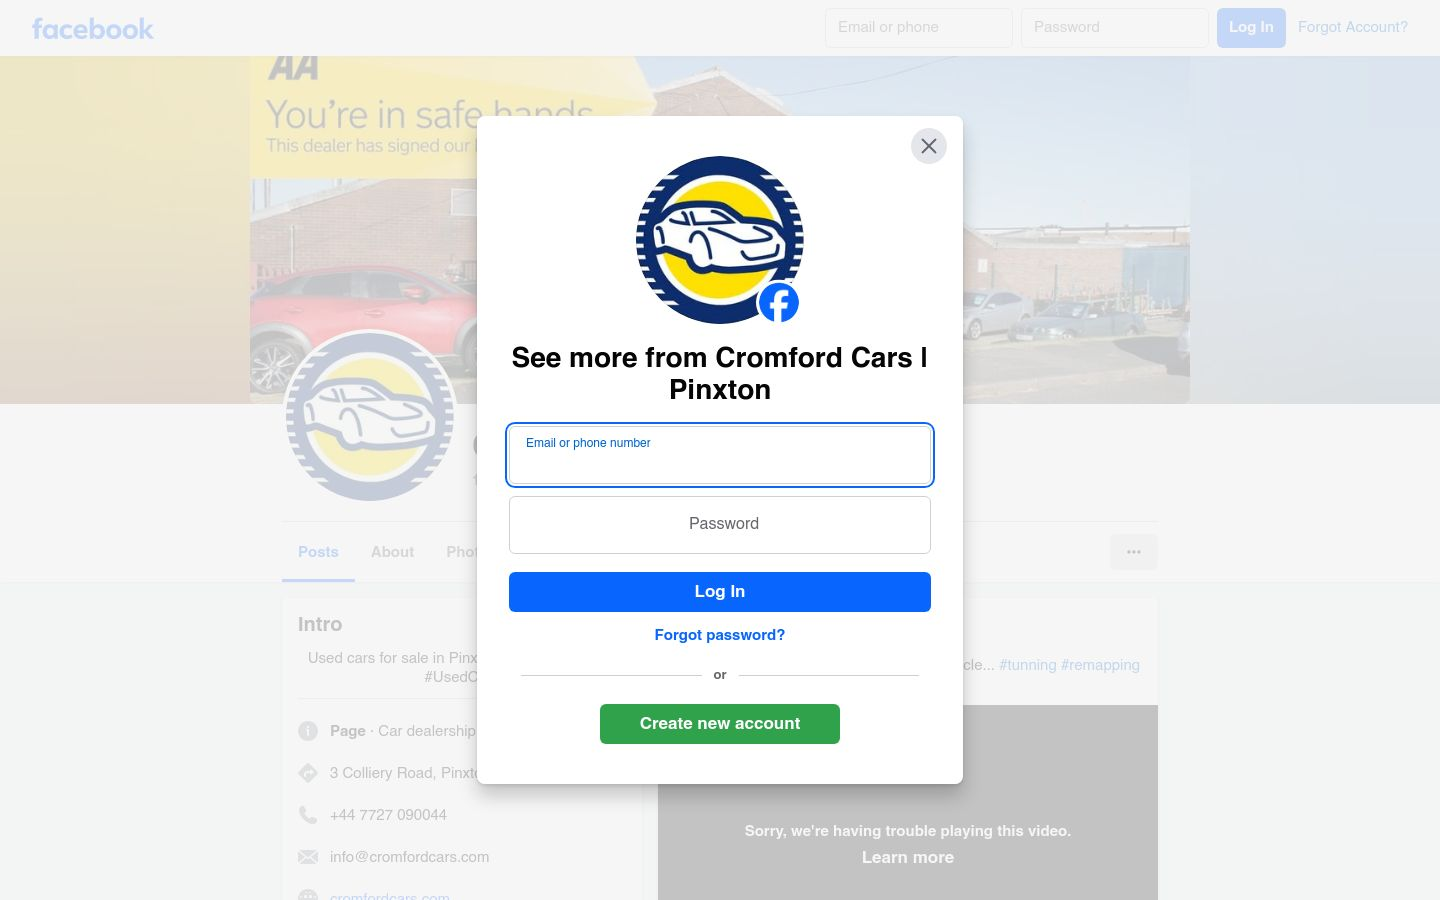Focus the Email or phone number field in dialog
The image size is (1440, 900).
[x=720, y=455]
